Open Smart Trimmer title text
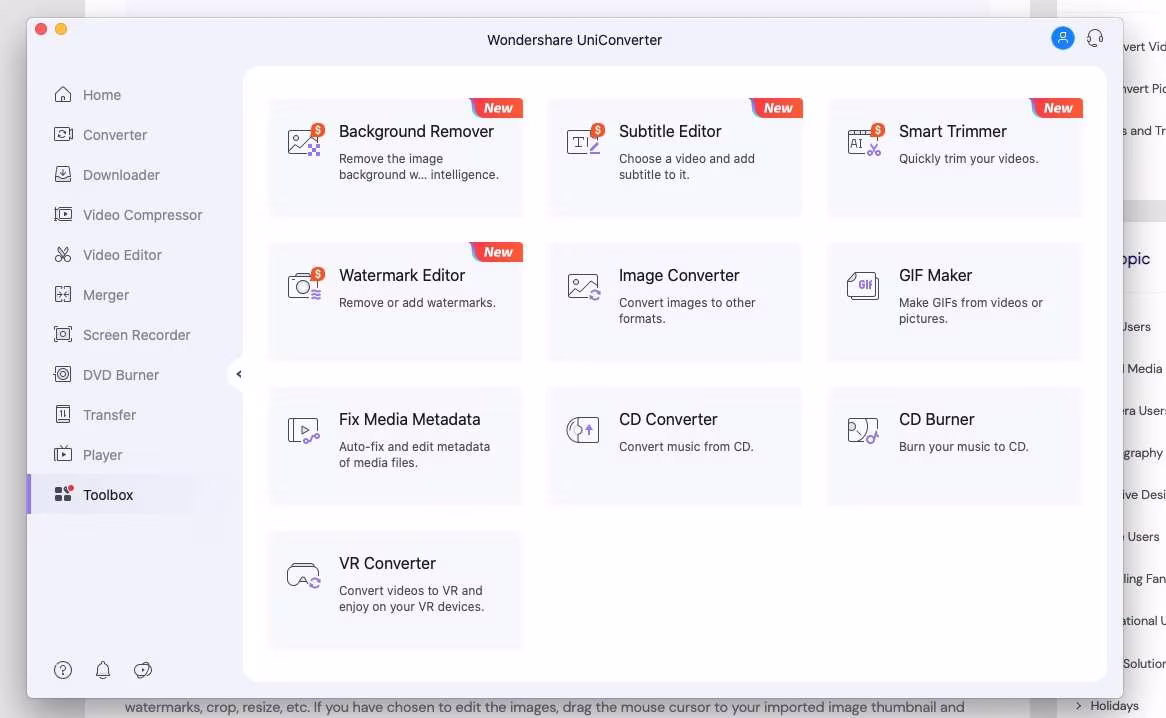This screenshot has height=718, width=1166. tap(953, 131)
